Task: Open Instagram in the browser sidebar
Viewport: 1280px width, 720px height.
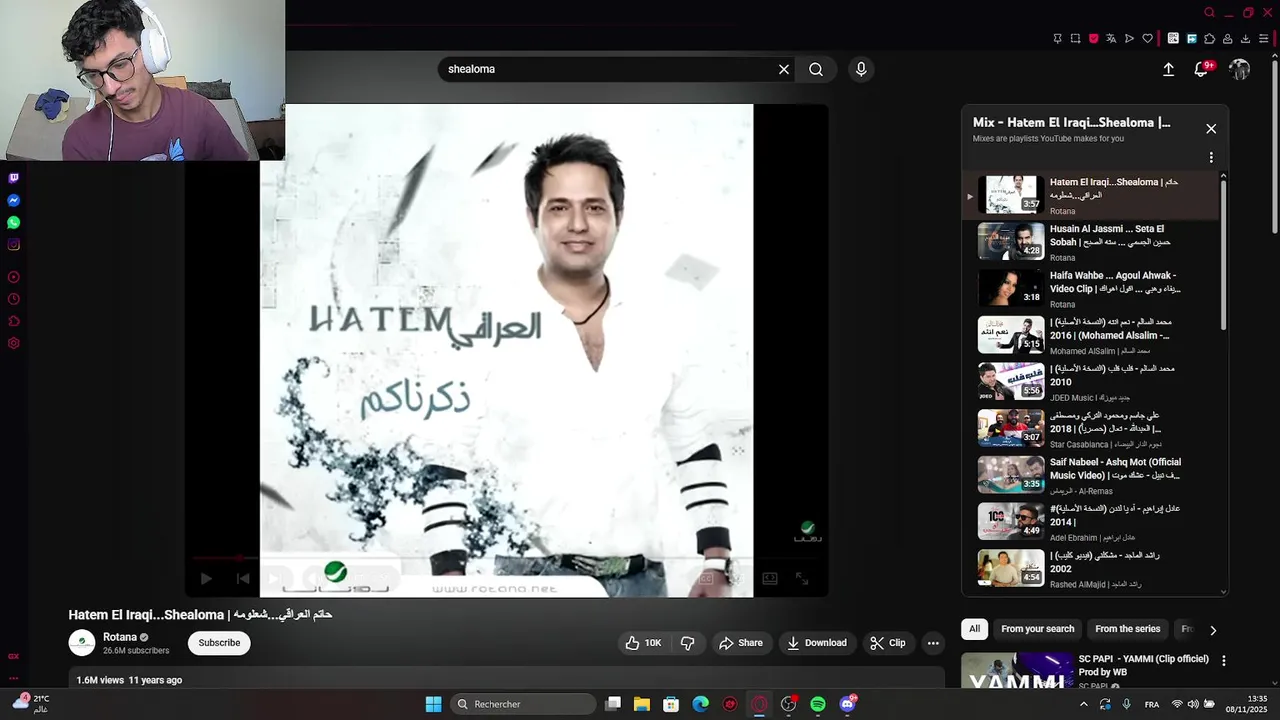Action: (13, 244)
